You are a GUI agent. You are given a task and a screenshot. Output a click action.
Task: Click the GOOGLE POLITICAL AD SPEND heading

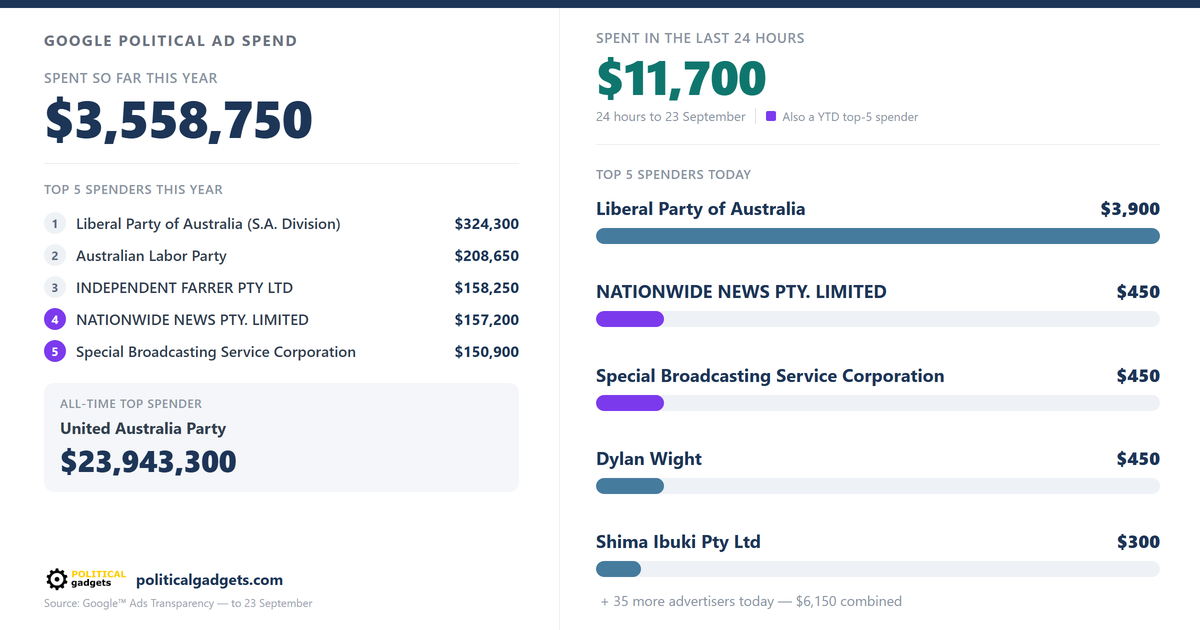tap(170, 41)
